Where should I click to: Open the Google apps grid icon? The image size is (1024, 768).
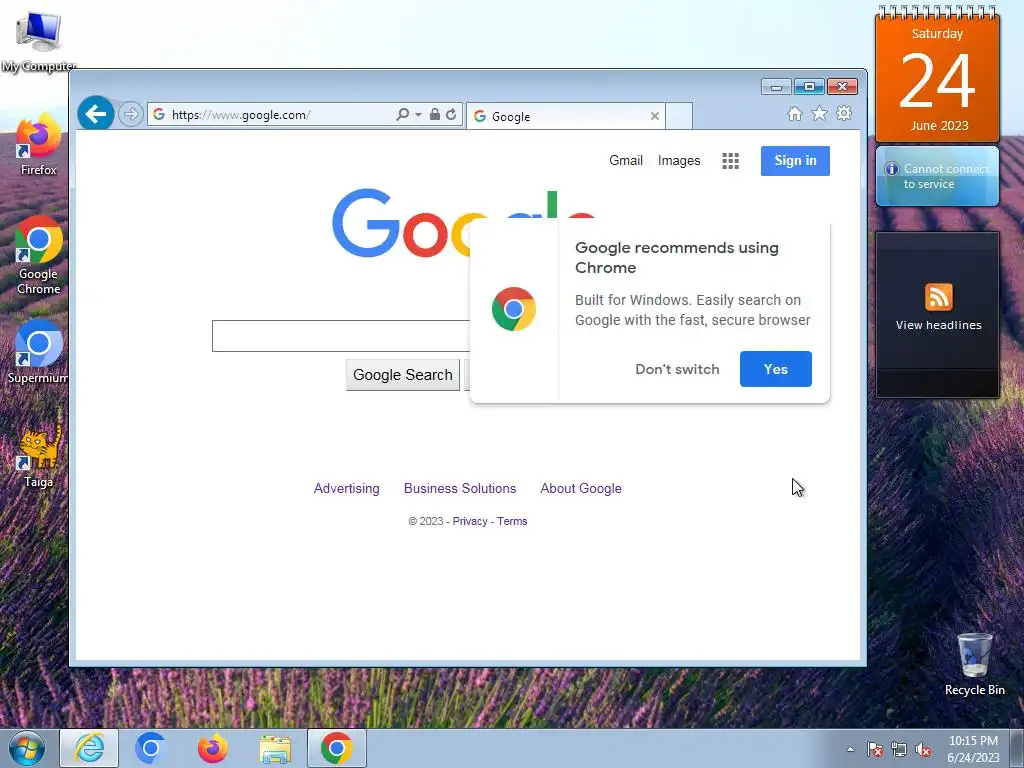pos(731,161)
